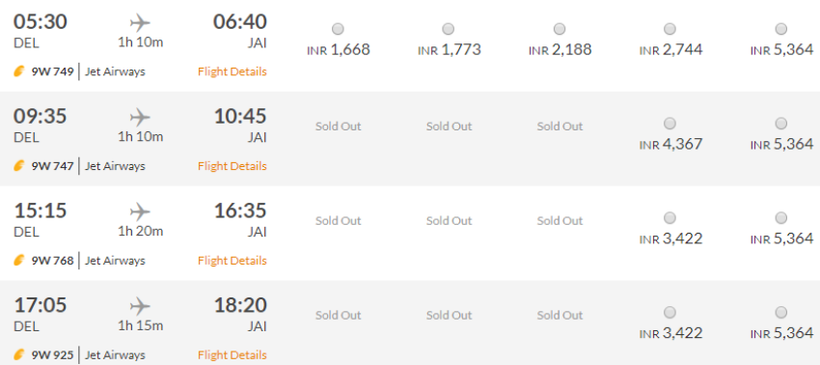Screen dimensions: 820x365
Task: Select INR 3,422 fare on 15:15 flight
Action: pos(669,218)
